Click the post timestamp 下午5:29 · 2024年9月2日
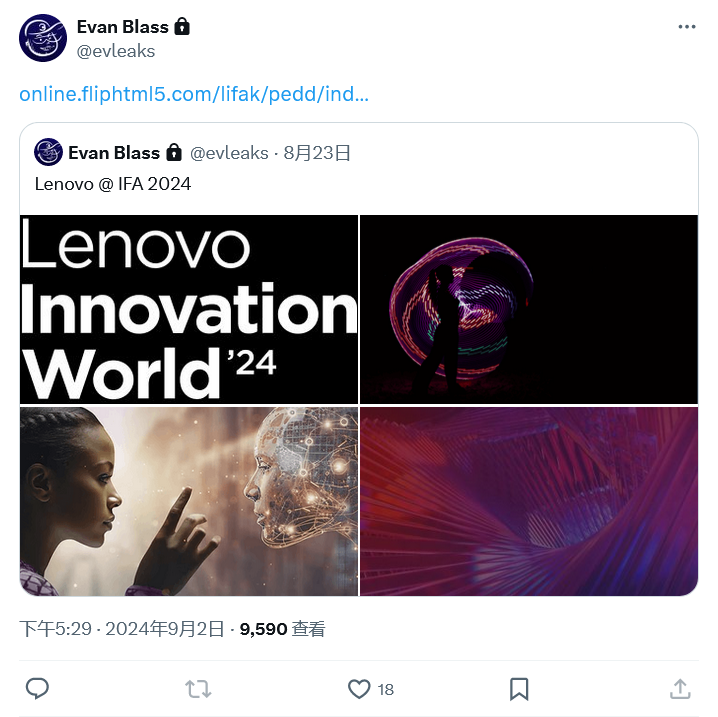718x717 pixels. click(x=123, y=629)
